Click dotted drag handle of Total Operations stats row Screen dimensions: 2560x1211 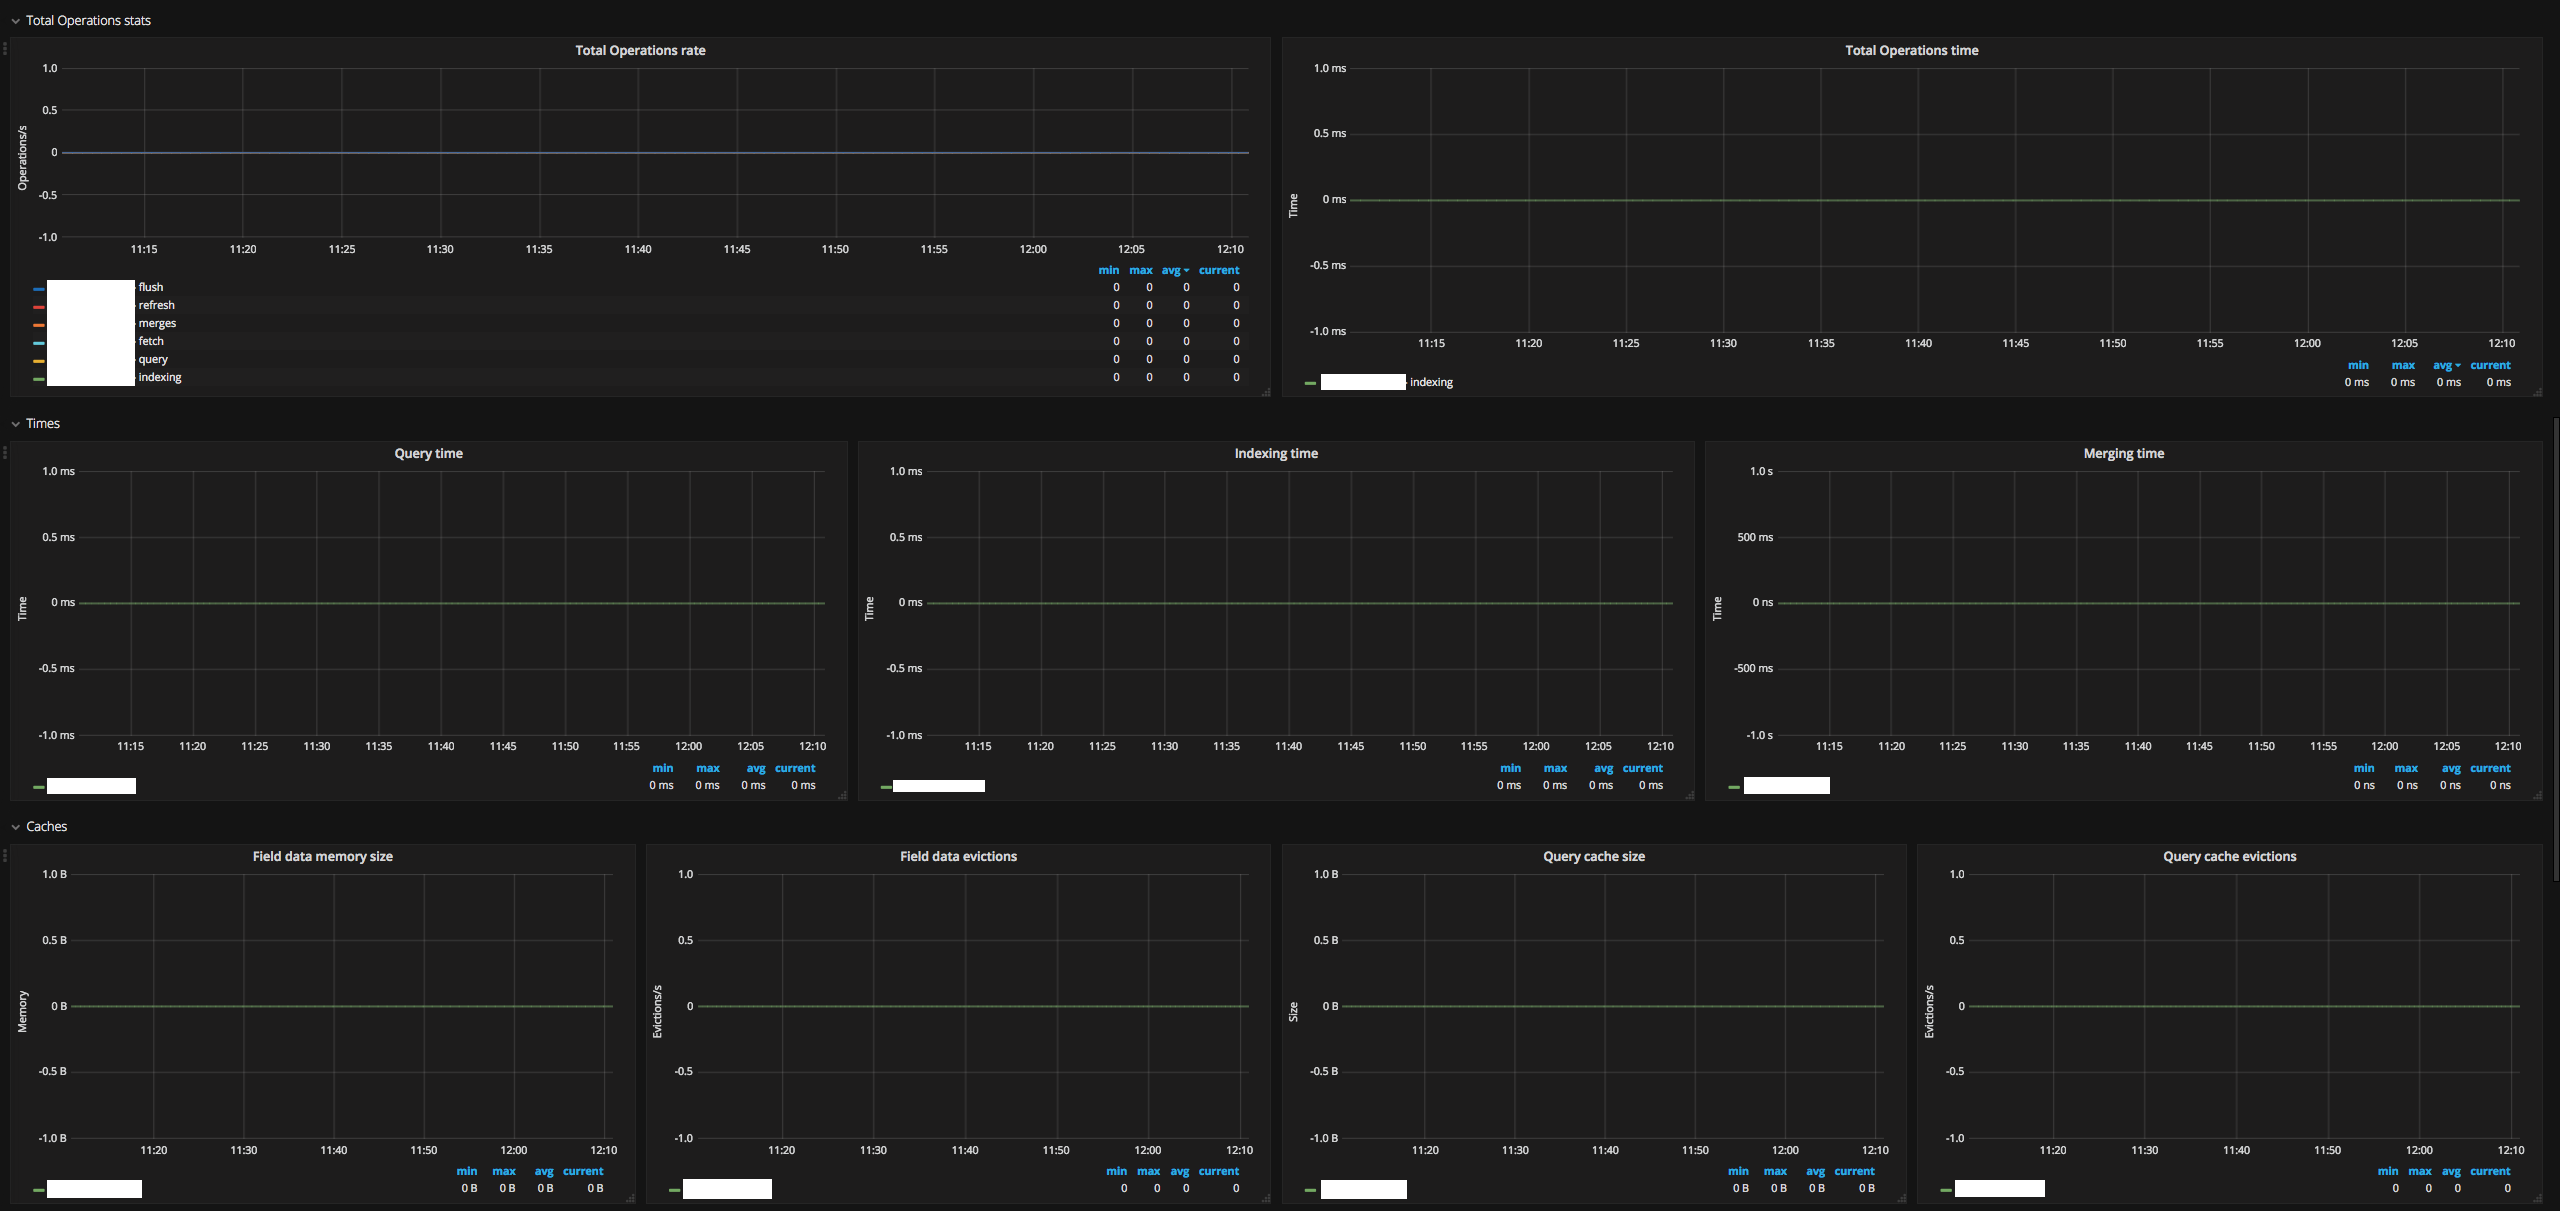5,48
